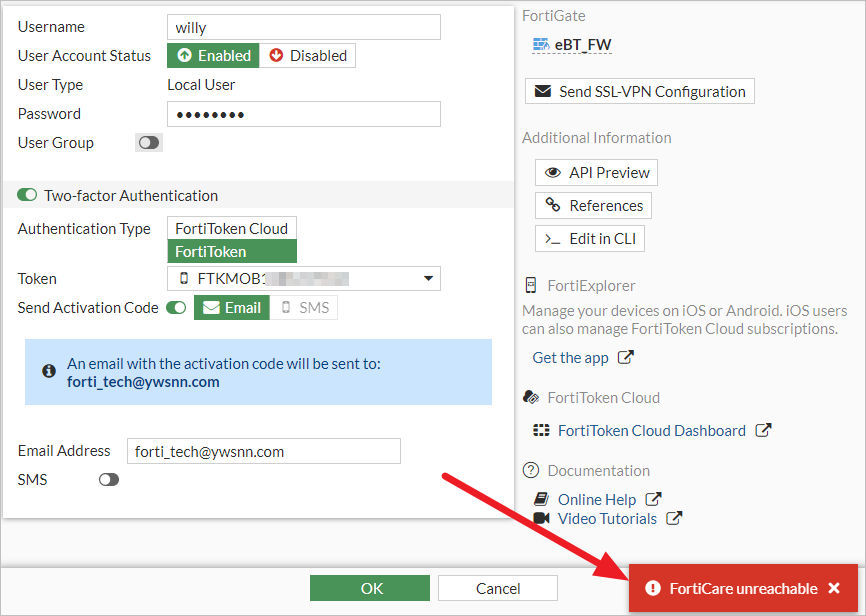
Task: Click external link icon beside Online Help
Action: click(x=653, y=499)
